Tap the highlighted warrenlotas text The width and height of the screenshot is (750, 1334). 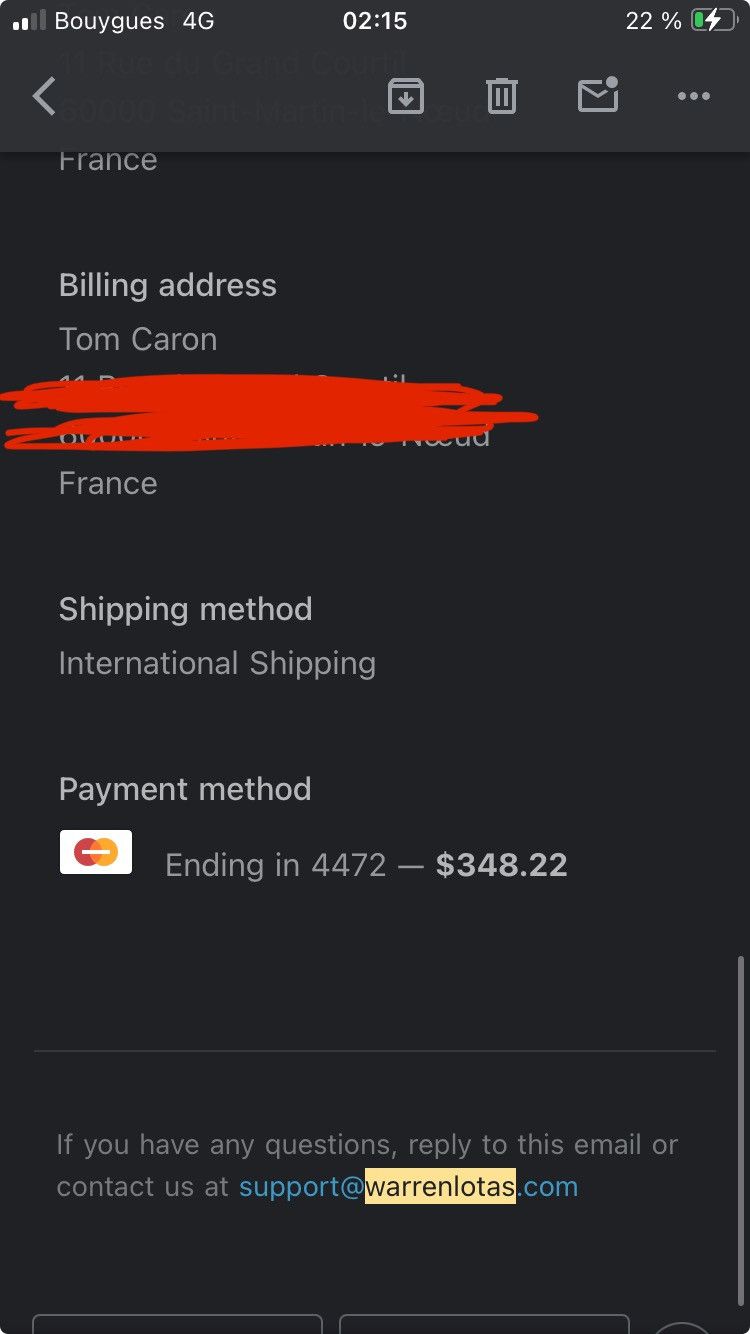pyautogui.click(x=440, y=1186)
